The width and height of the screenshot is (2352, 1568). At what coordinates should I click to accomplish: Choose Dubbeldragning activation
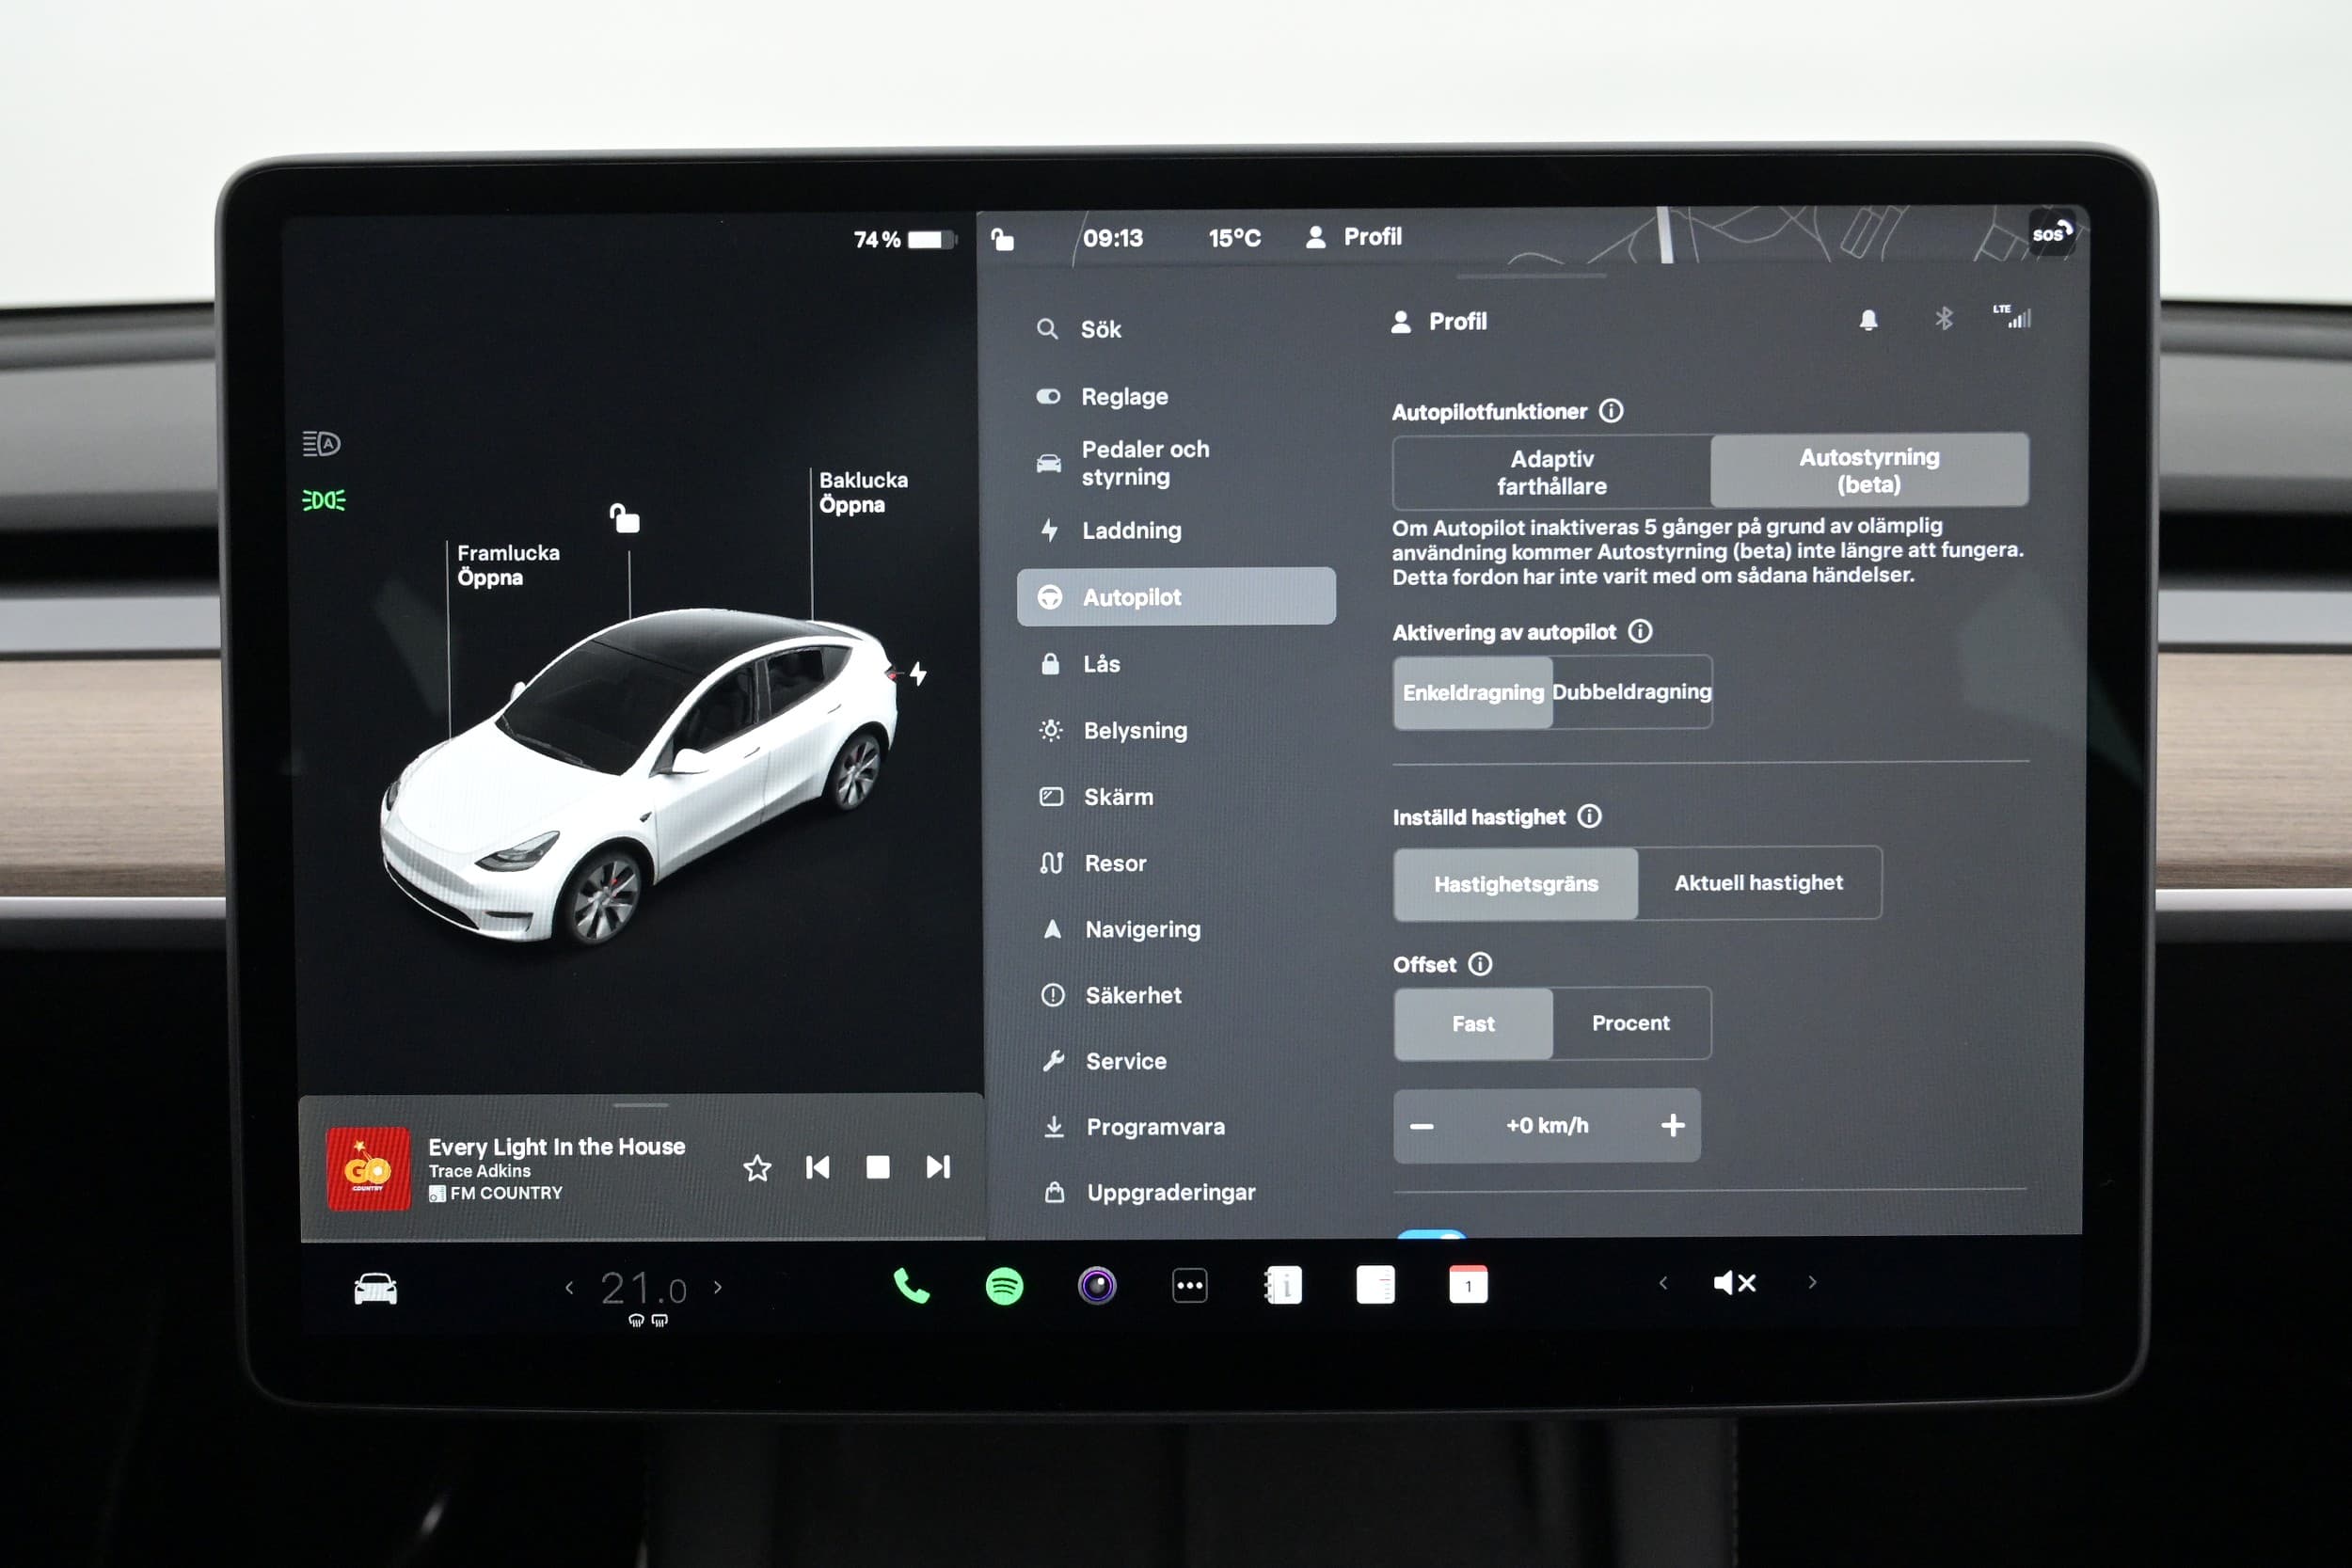1632,691
